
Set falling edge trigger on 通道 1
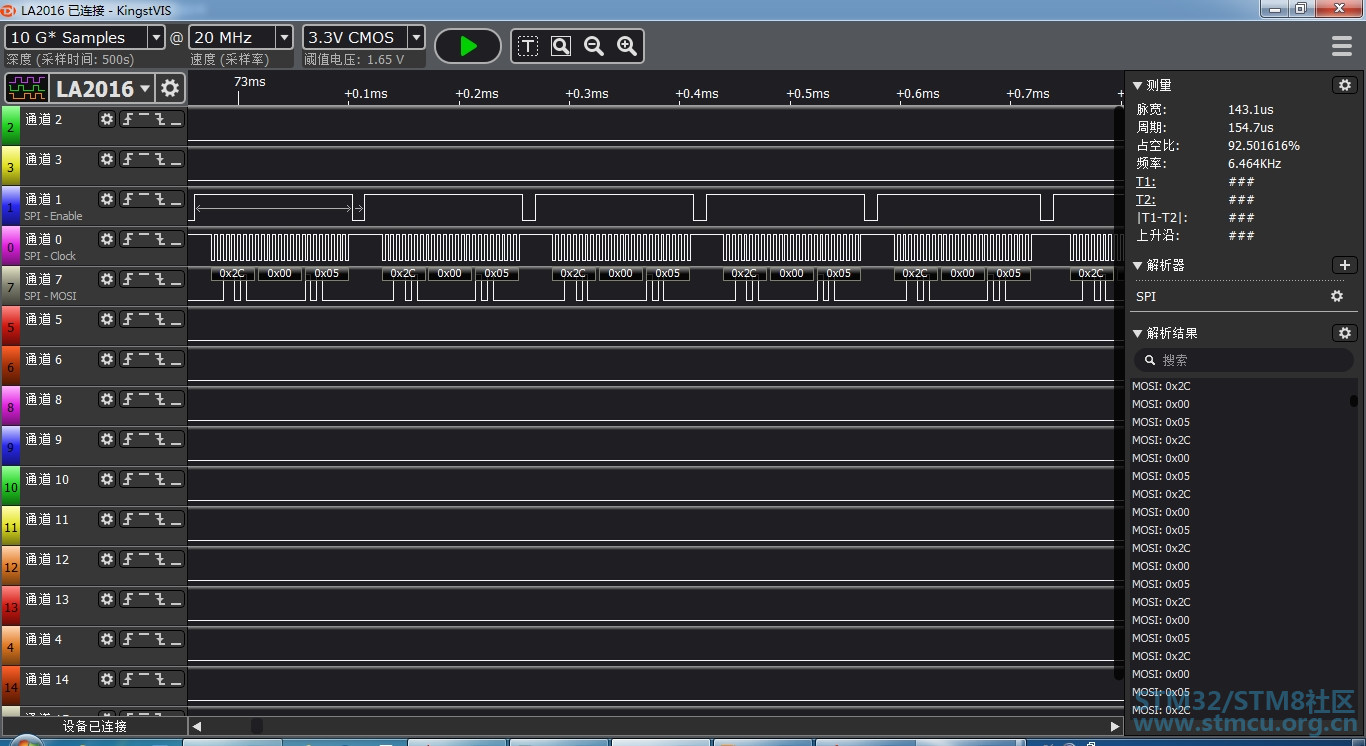(160, 199)
